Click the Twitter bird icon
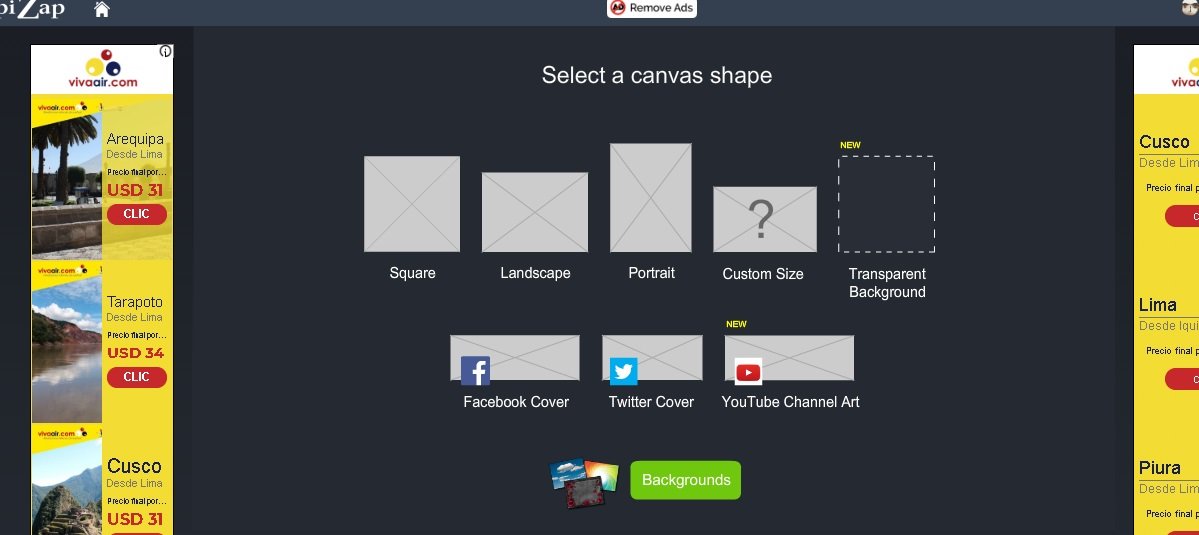This screenshot has height=535, width=1199. 623,371
